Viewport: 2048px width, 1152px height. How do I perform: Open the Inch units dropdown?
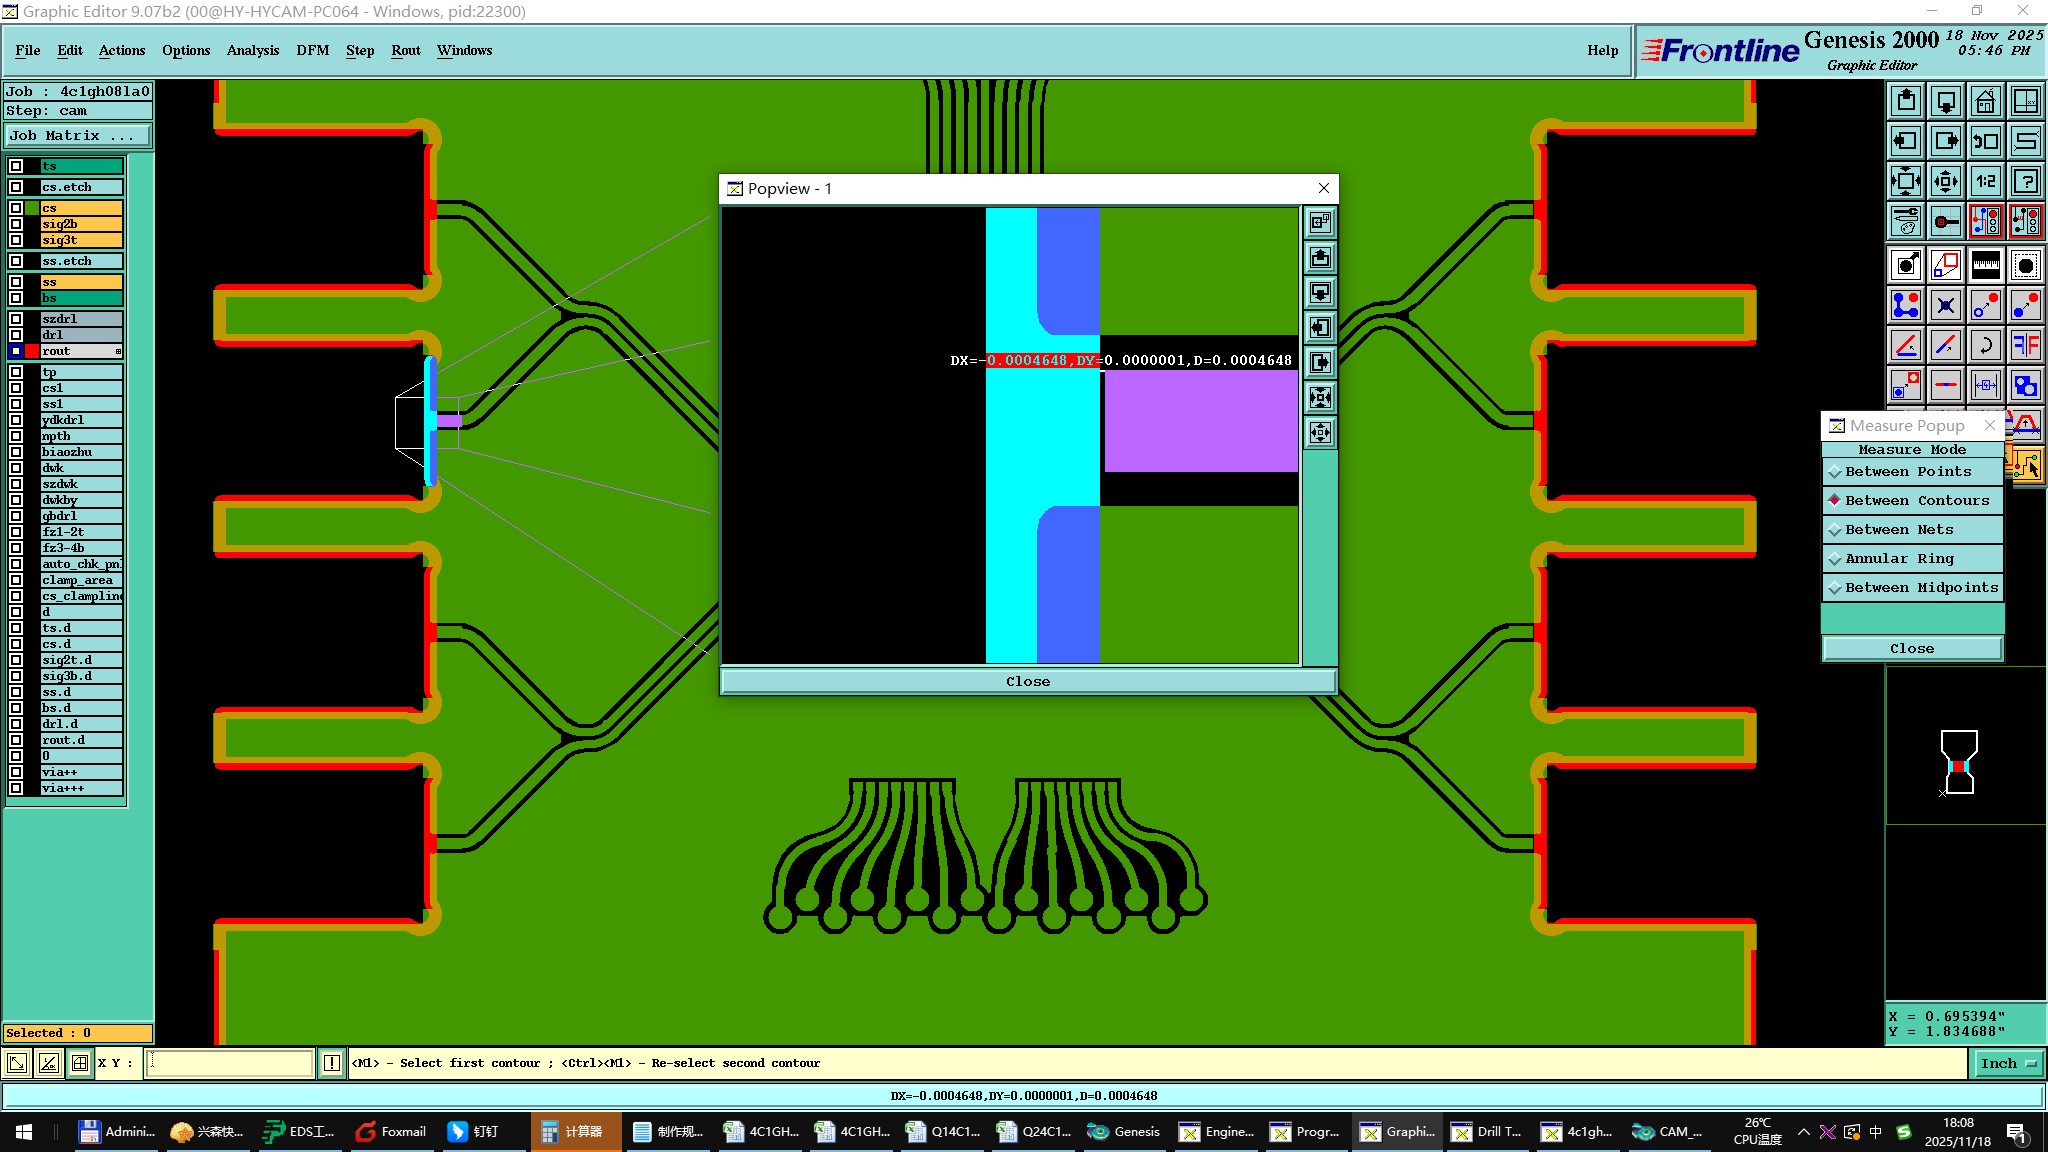(2007, 1064)
